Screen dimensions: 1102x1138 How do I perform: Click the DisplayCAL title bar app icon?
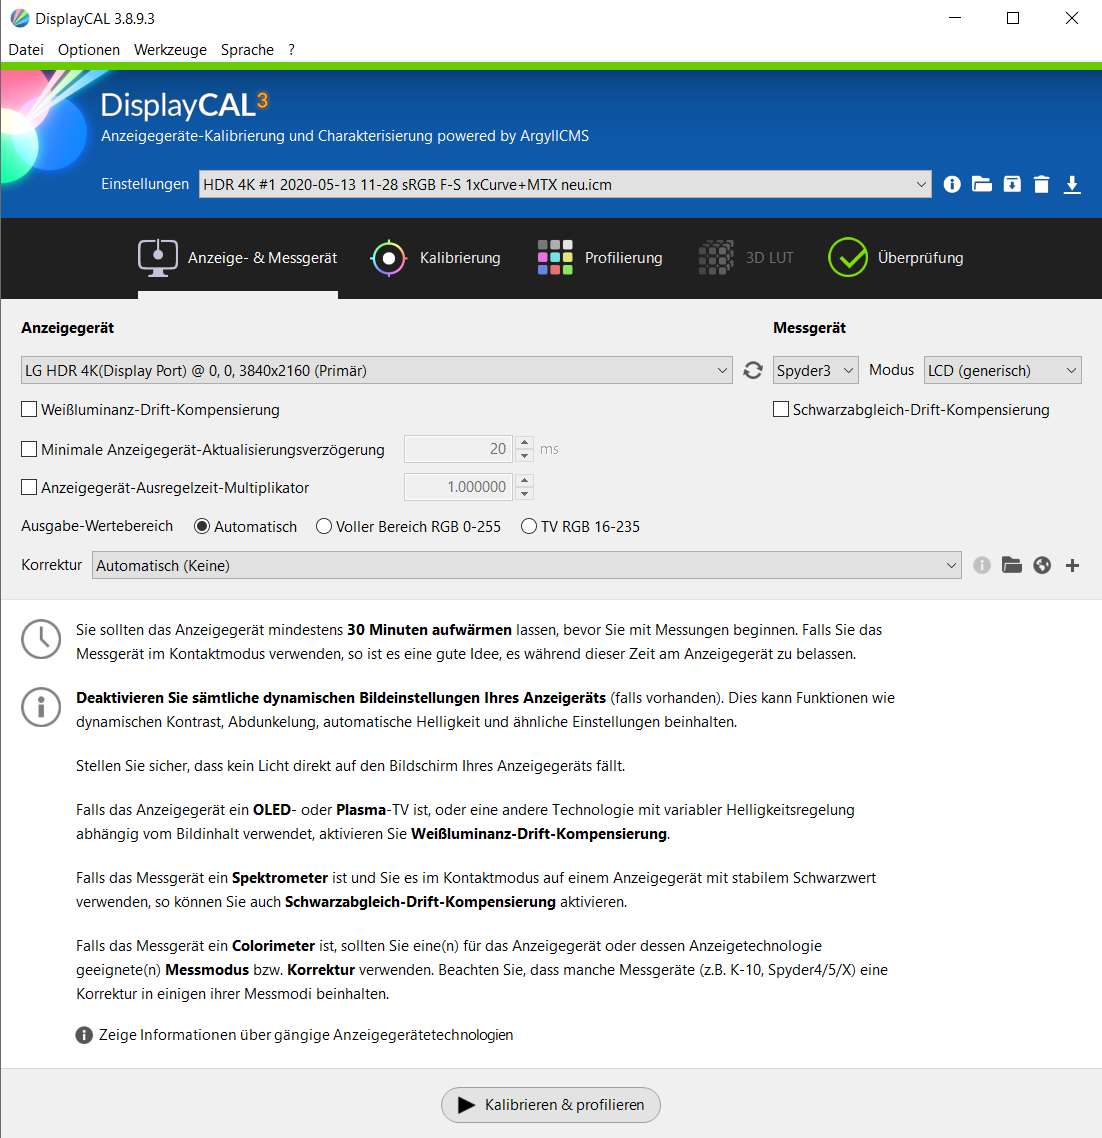pos(20,18)
